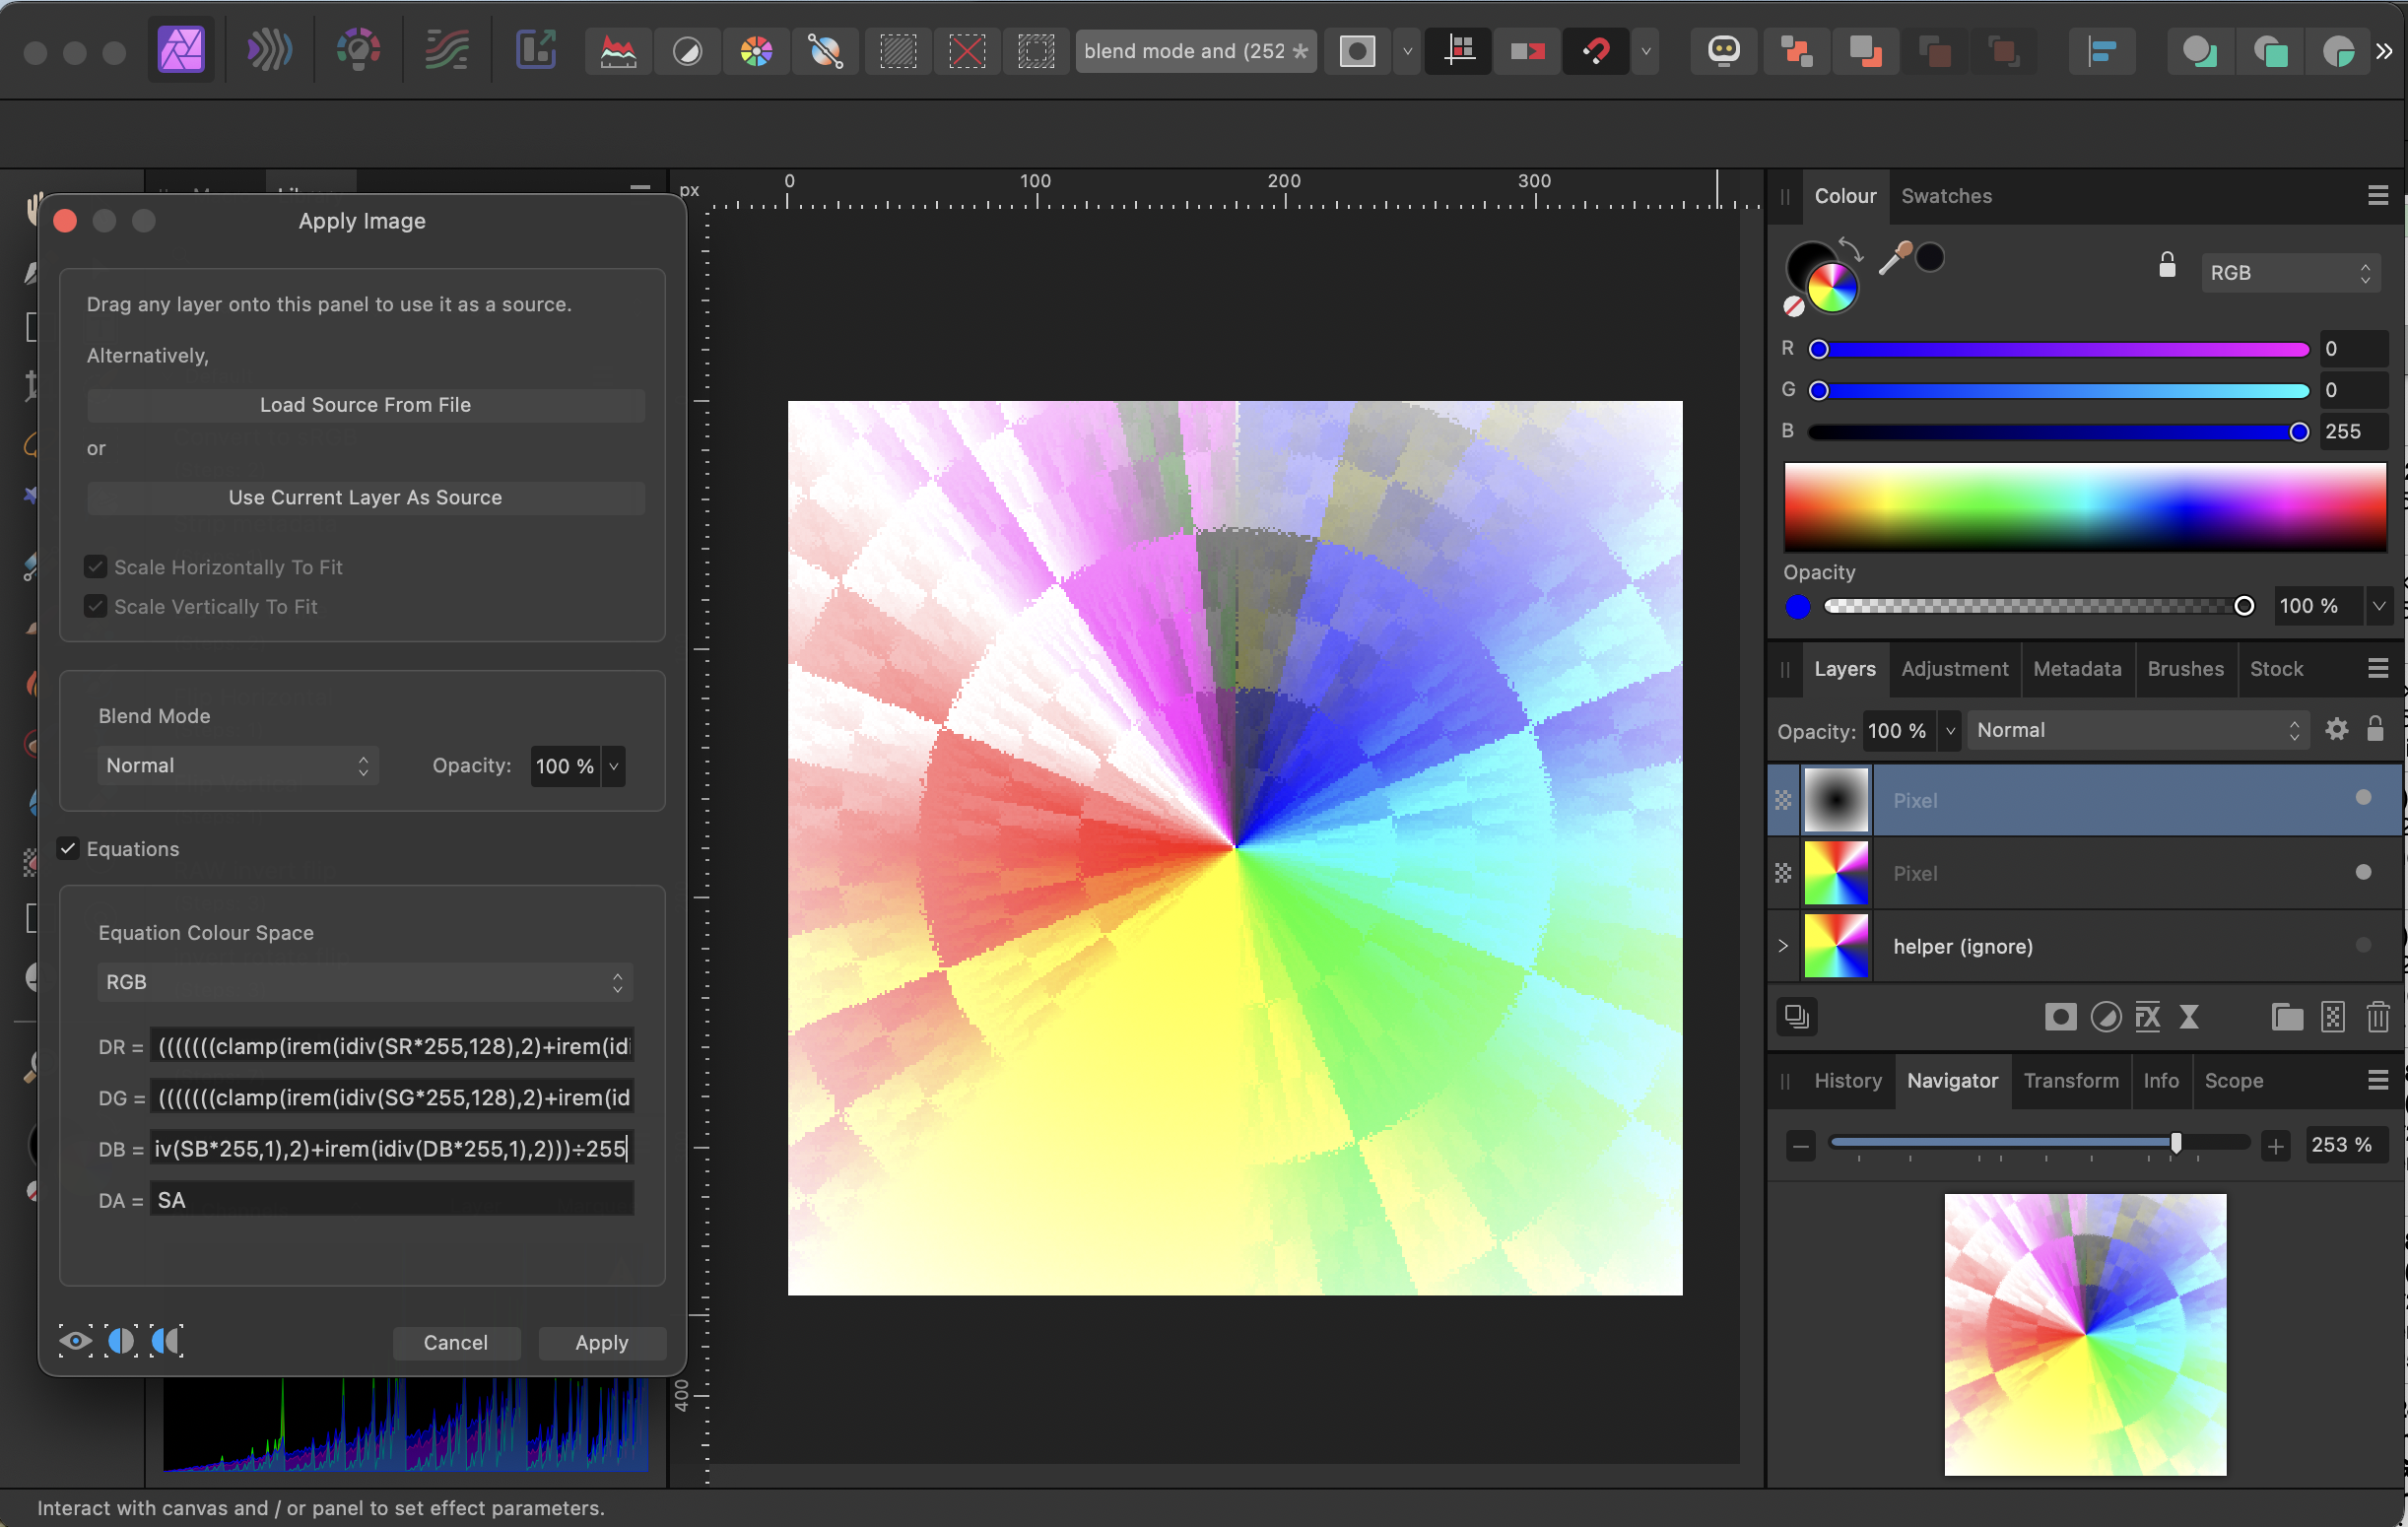The image size is (2408, 1527).
Task: Open the Equation Colour Space selector
Action: pyautogui.click(x=364, y=982)
